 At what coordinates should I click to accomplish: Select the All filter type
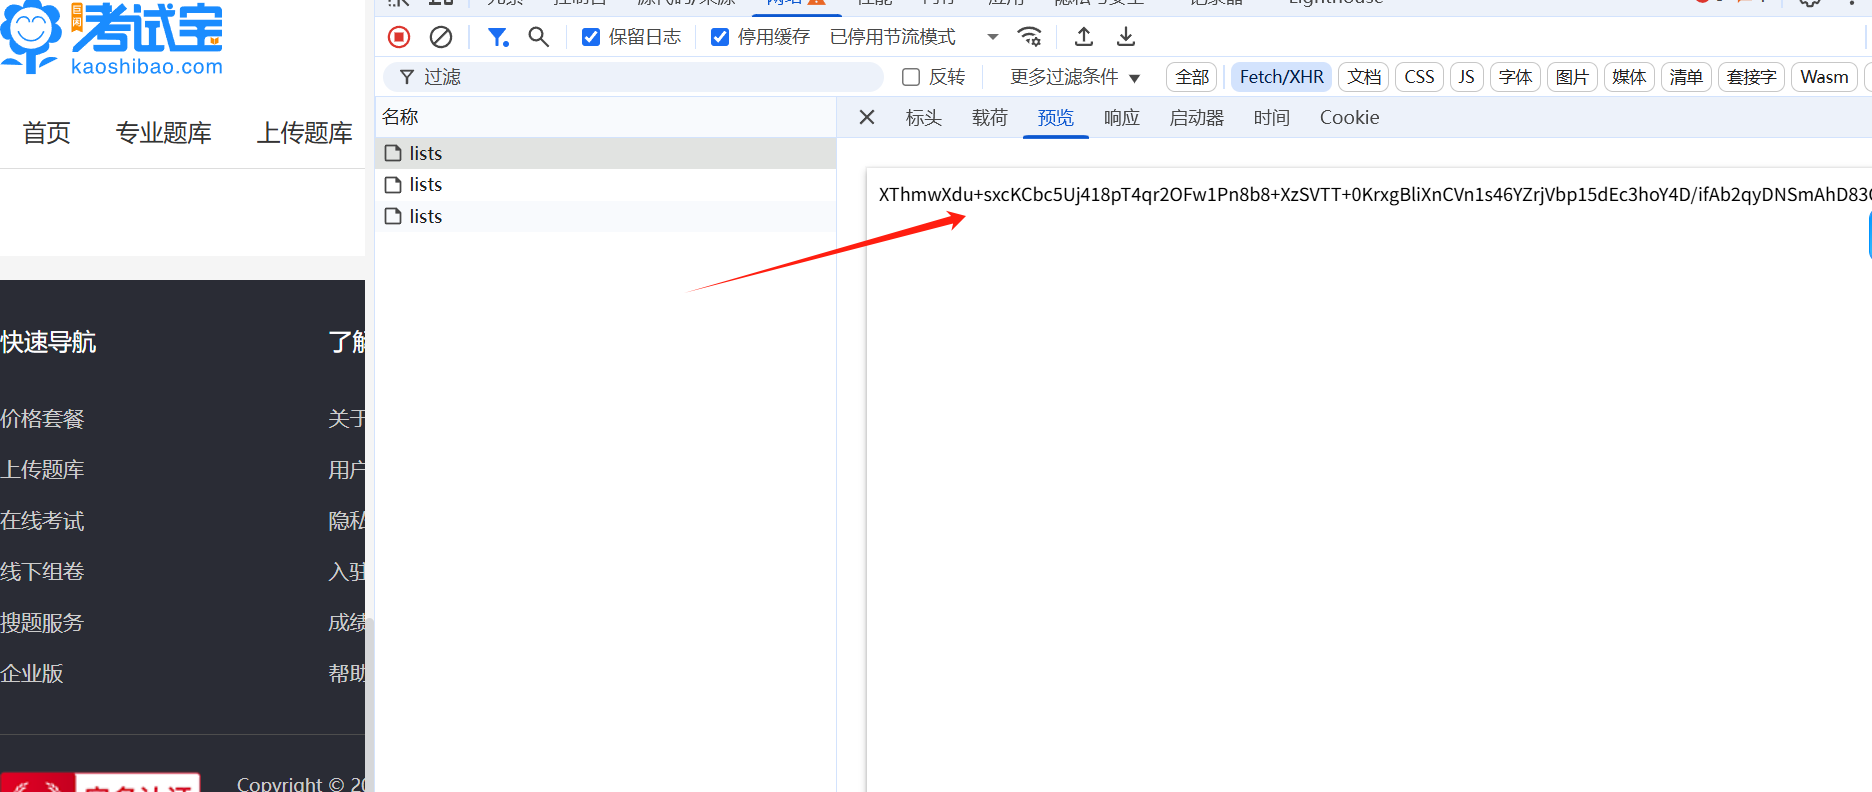pos(1192,77)
